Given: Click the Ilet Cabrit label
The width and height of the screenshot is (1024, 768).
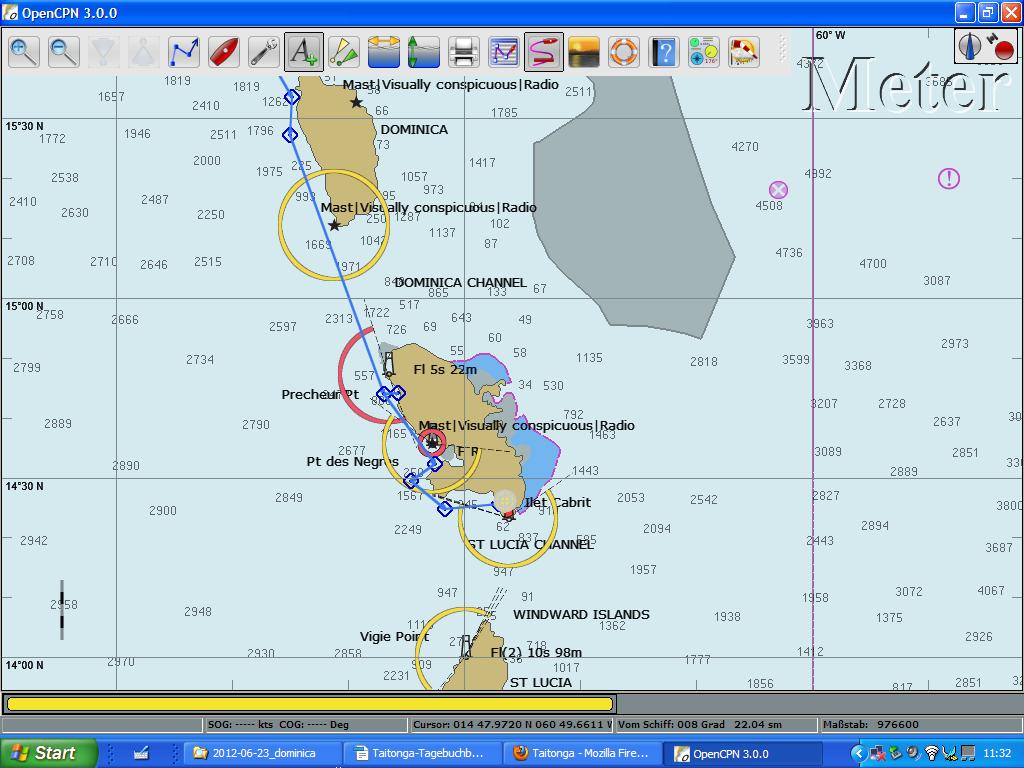Looking at the screenshot, I should tap(558, 502).
